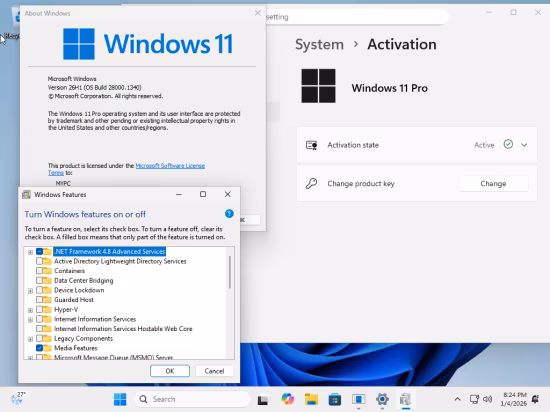Click the folder icon next to Containers
550x412 pixels.
(47, 271)
